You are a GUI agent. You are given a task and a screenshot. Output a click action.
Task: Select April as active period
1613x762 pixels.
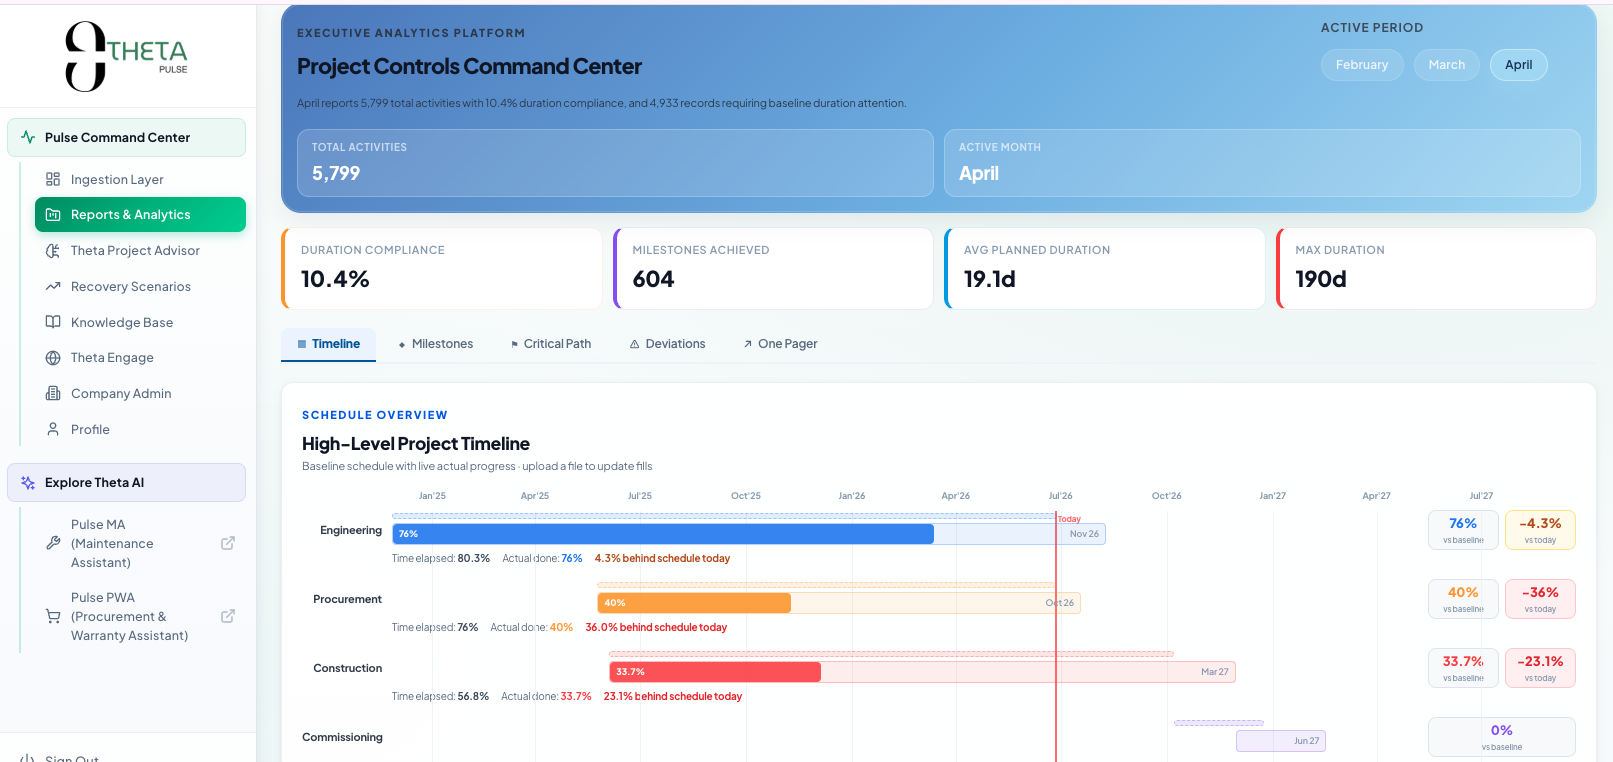(x=1518, y=65)
